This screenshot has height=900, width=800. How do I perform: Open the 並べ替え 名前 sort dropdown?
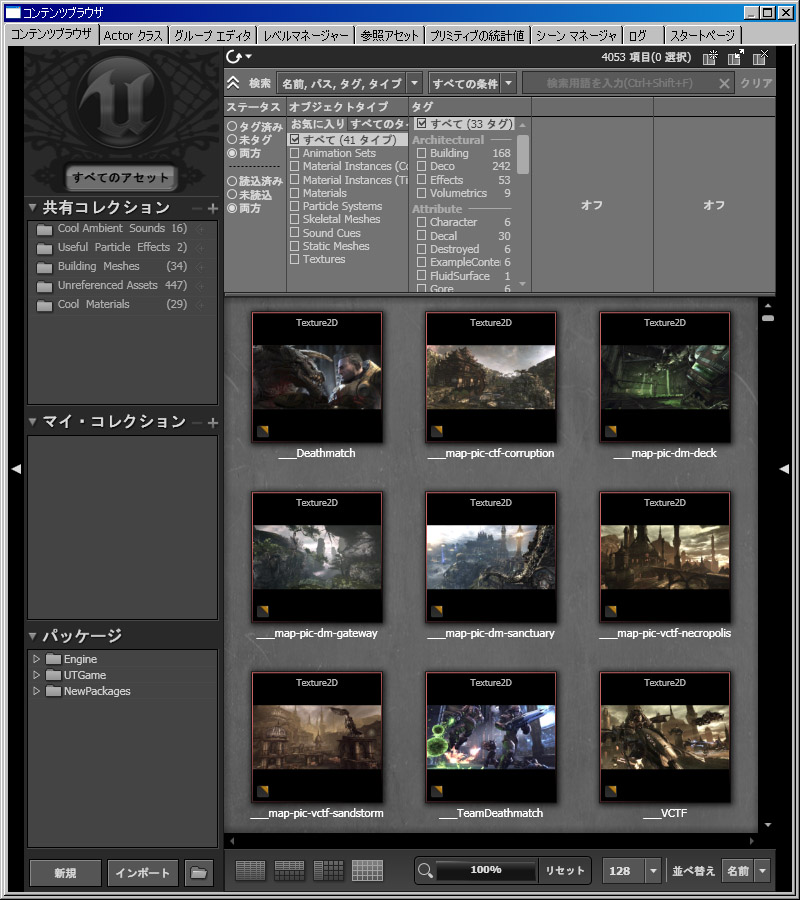click(746, 871)
